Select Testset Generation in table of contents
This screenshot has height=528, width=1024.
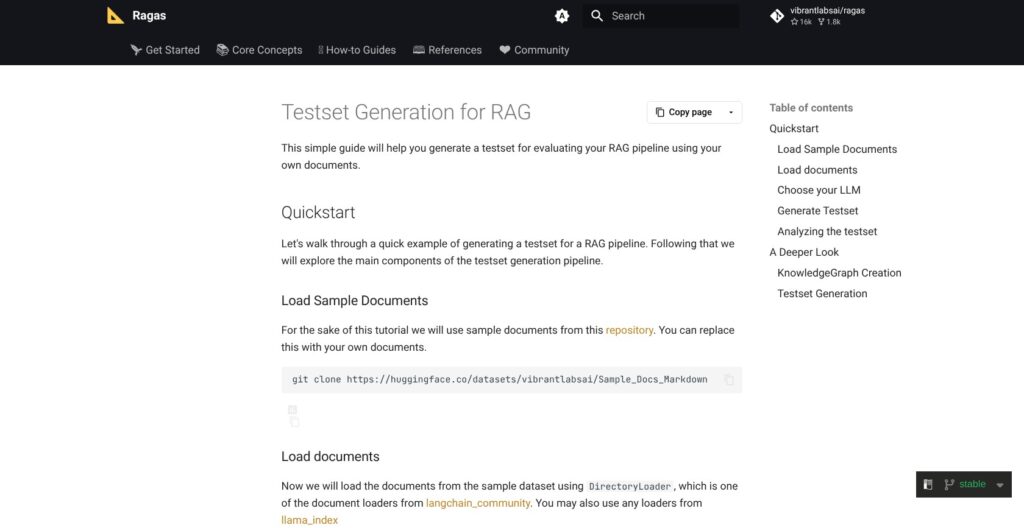pyautogui.click(x=822, y=293)
